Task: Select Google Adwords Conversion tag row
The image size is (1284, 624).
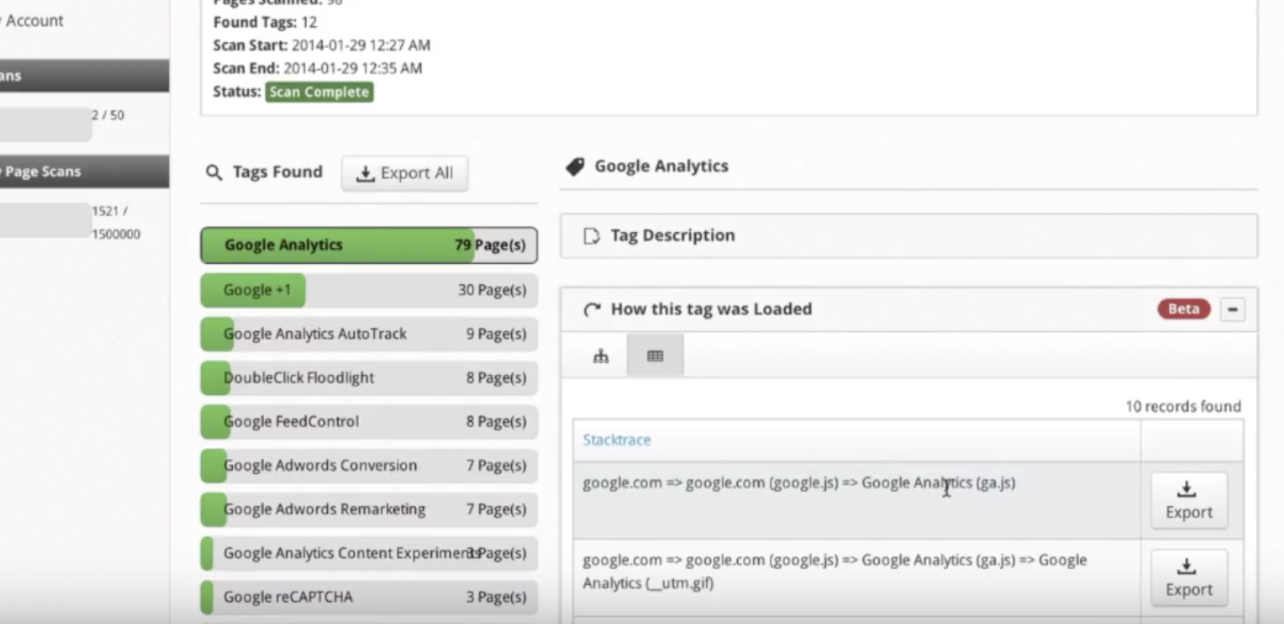Action: [369, 466]
